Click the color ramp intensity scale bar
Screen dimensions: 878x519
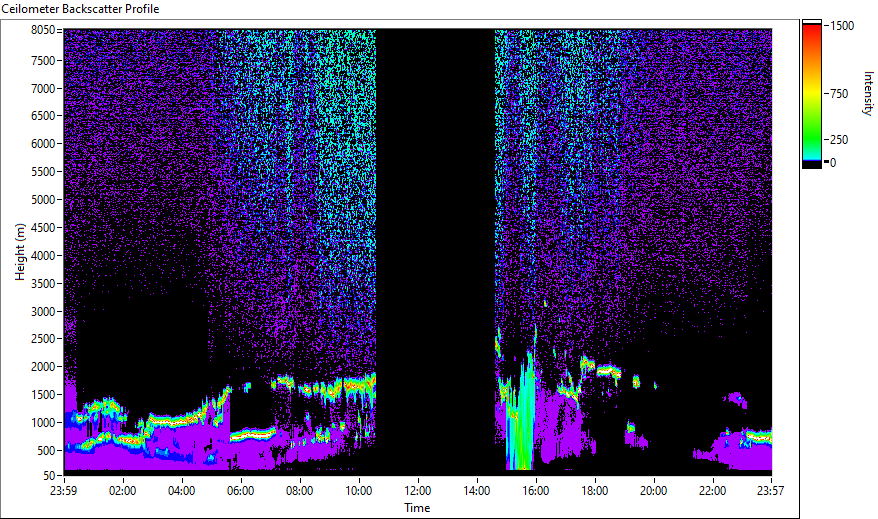coord(811,93)
